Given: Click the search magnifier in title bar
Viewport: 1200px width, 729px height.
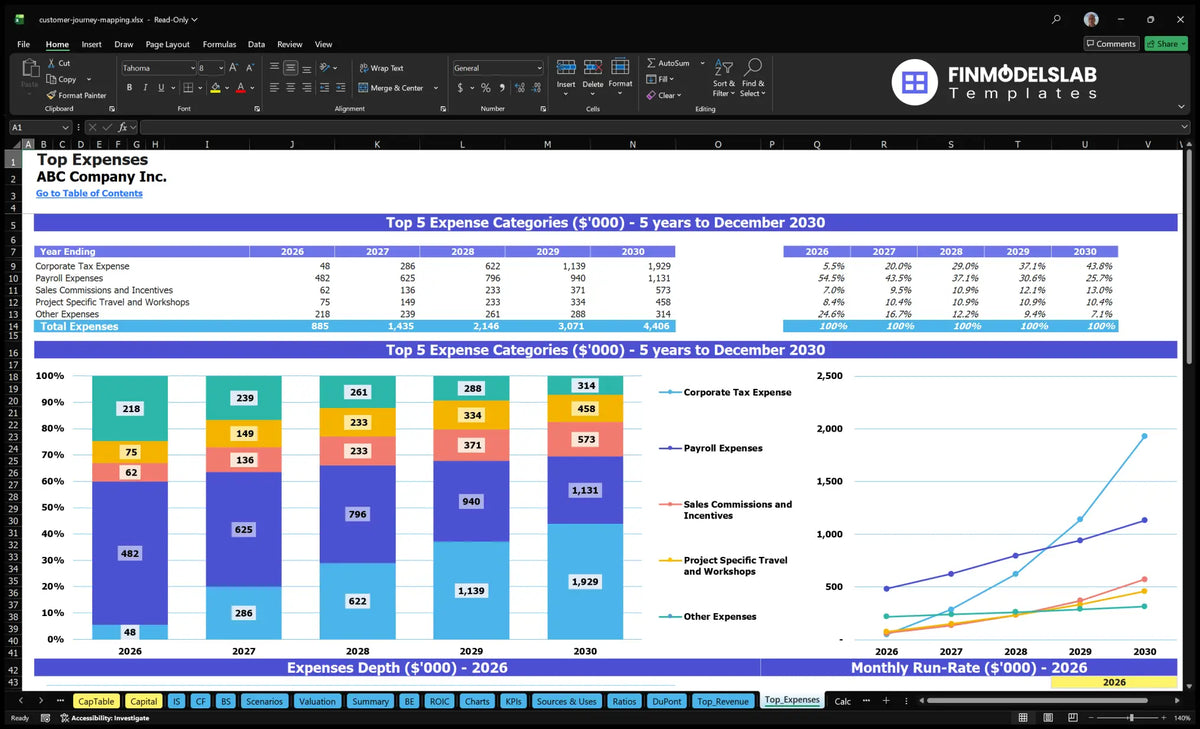Looking at the screenshot, I should 1057,19.
